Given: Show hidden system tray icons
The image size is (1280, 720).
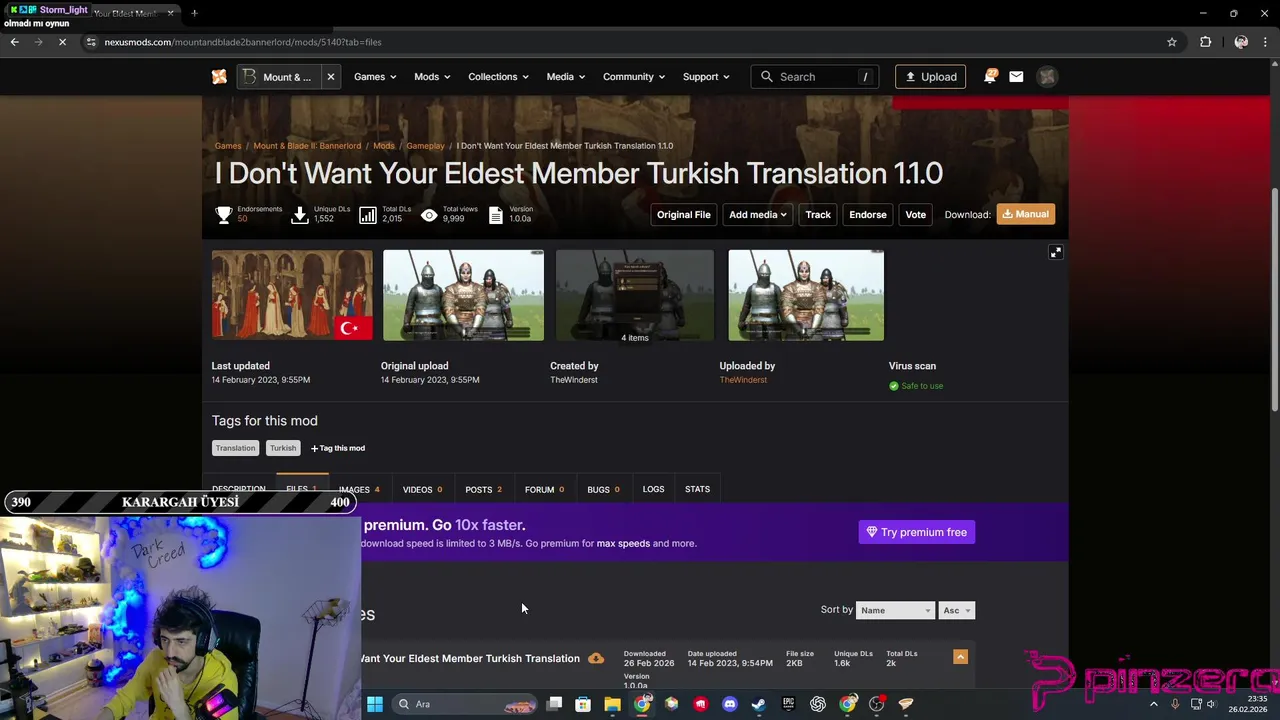Looking at the screenshot, I should 1153,704.
